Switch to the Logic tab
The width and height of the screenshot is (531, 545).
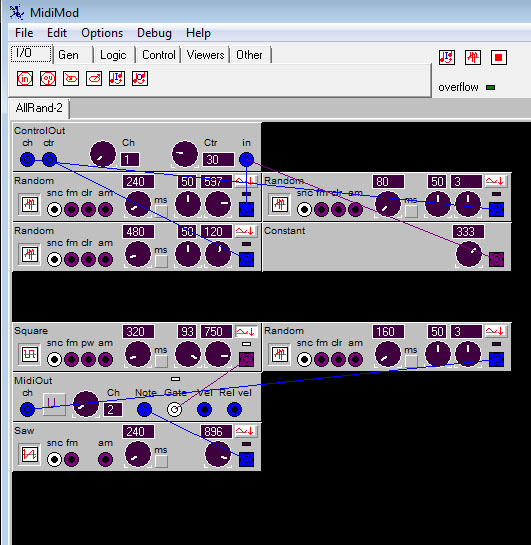coord(113,55)
